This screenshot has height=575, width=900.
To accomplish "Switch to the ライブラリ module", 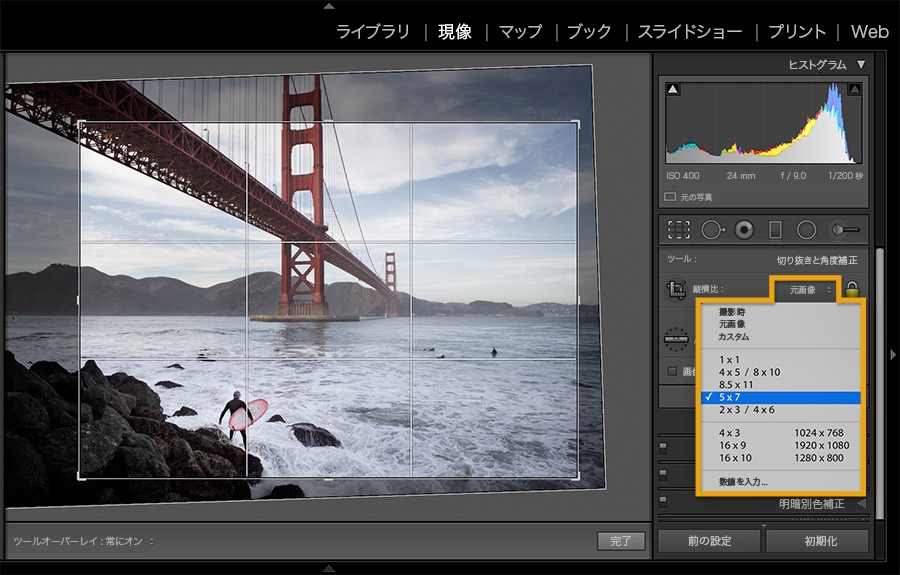I will point(373,32).
